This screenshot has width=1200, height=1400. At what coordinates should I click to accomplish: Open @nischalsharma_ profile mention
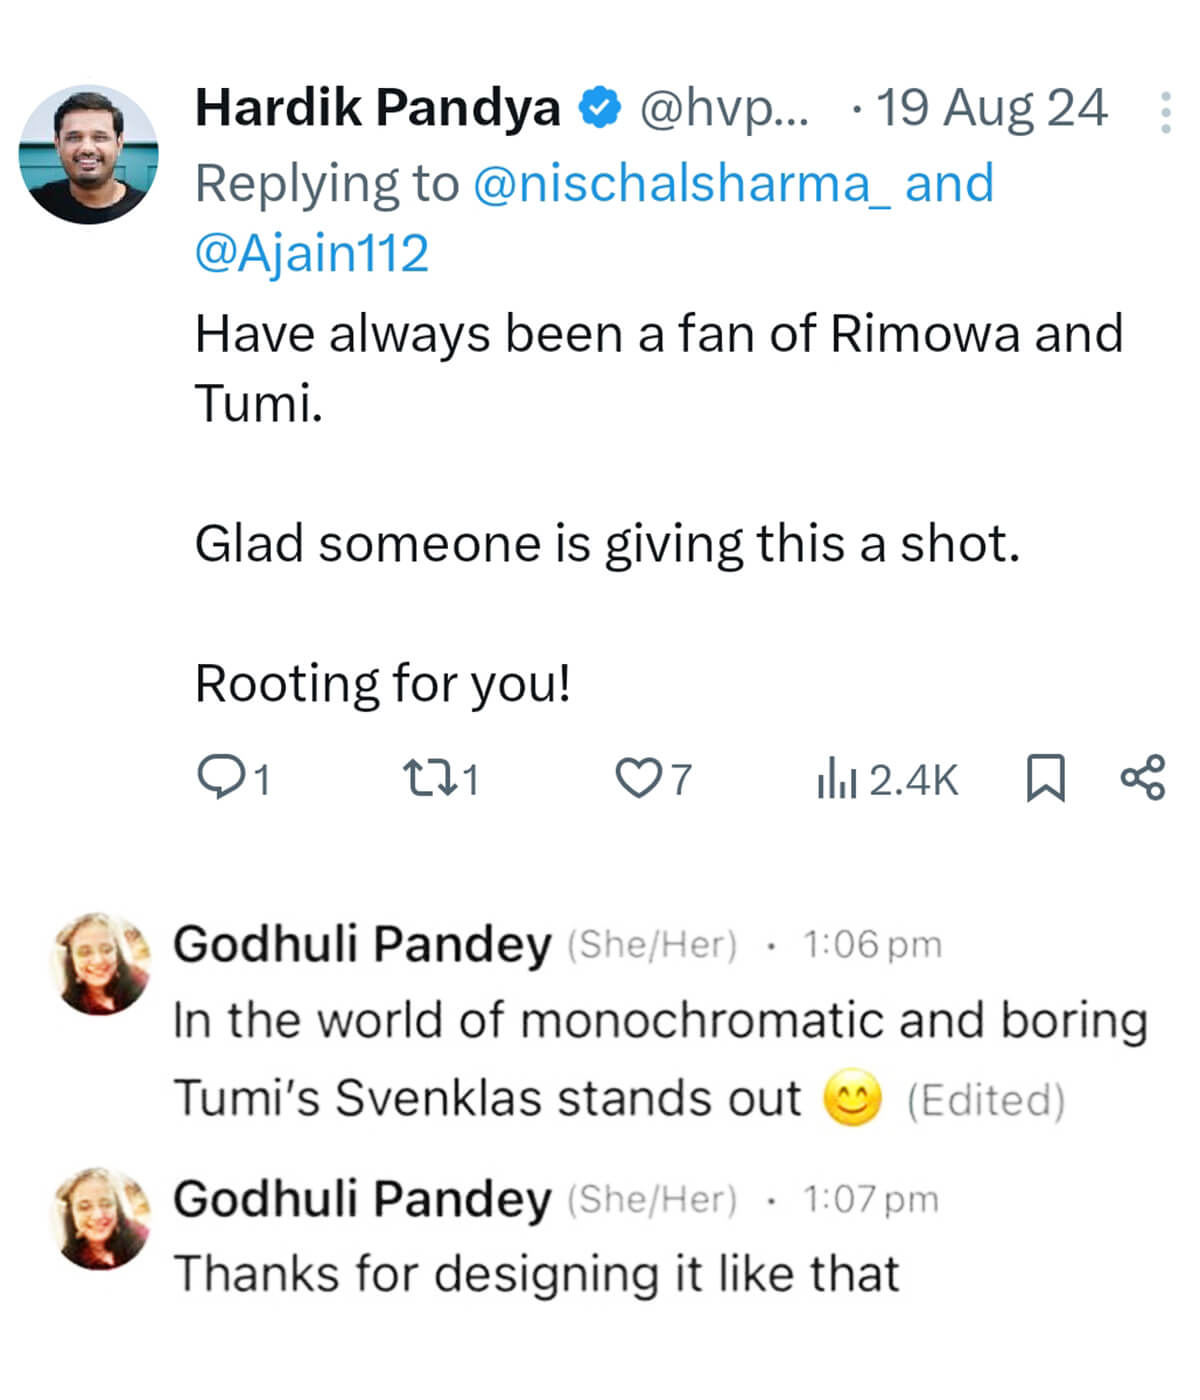pyautogui.click(x=681, y=184)
